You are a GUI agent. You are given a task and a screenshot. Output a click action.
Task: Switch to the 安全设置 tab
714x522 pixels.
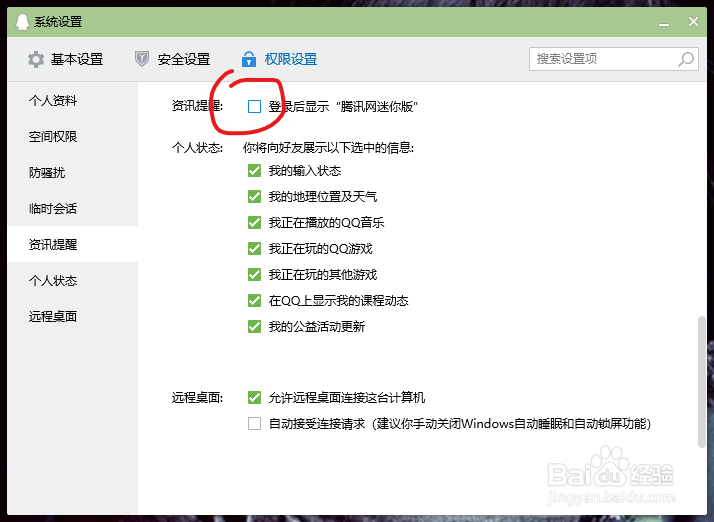coord(173,59)
